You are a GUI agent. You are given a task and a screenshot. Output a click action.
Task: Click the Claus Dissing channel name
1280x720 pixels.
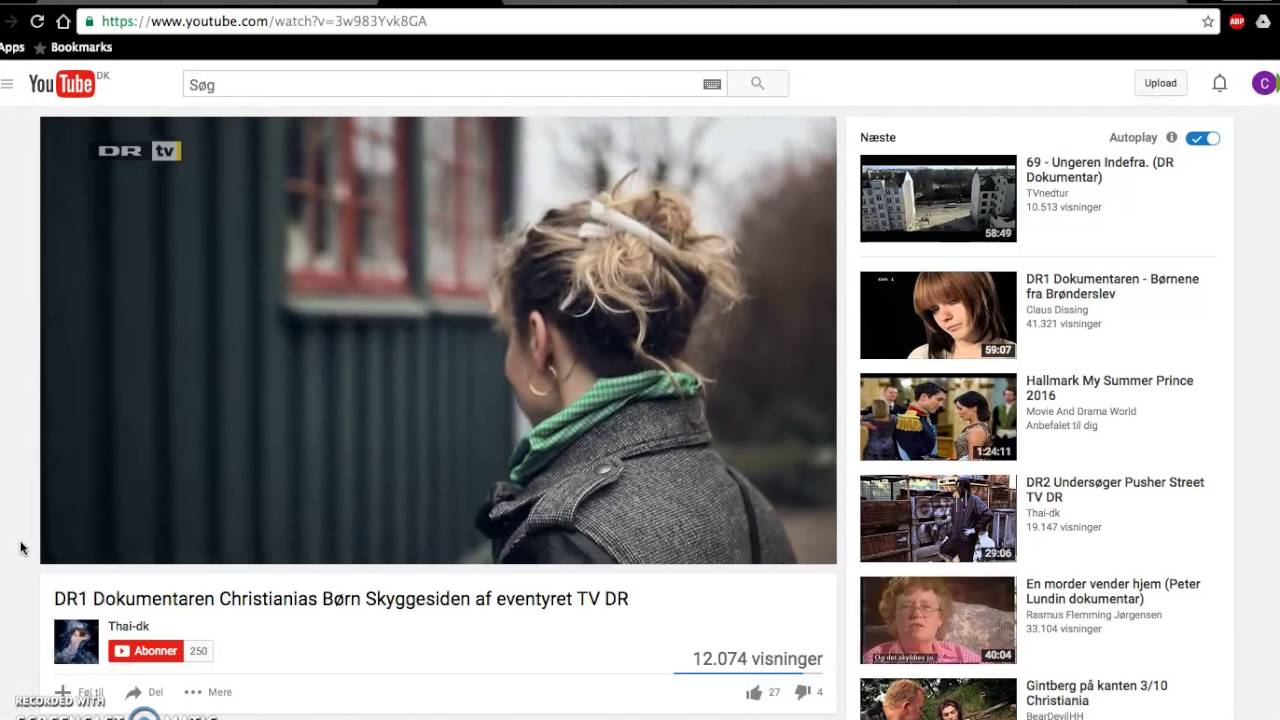point(1057,310)
